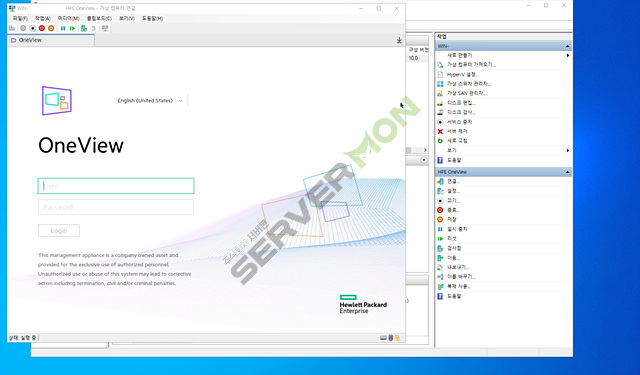This screenshot has height=375, width=640.
Task: Shut down the VM with the red toolbar icon
Action: pyautogui.click(x=42, y=28)
